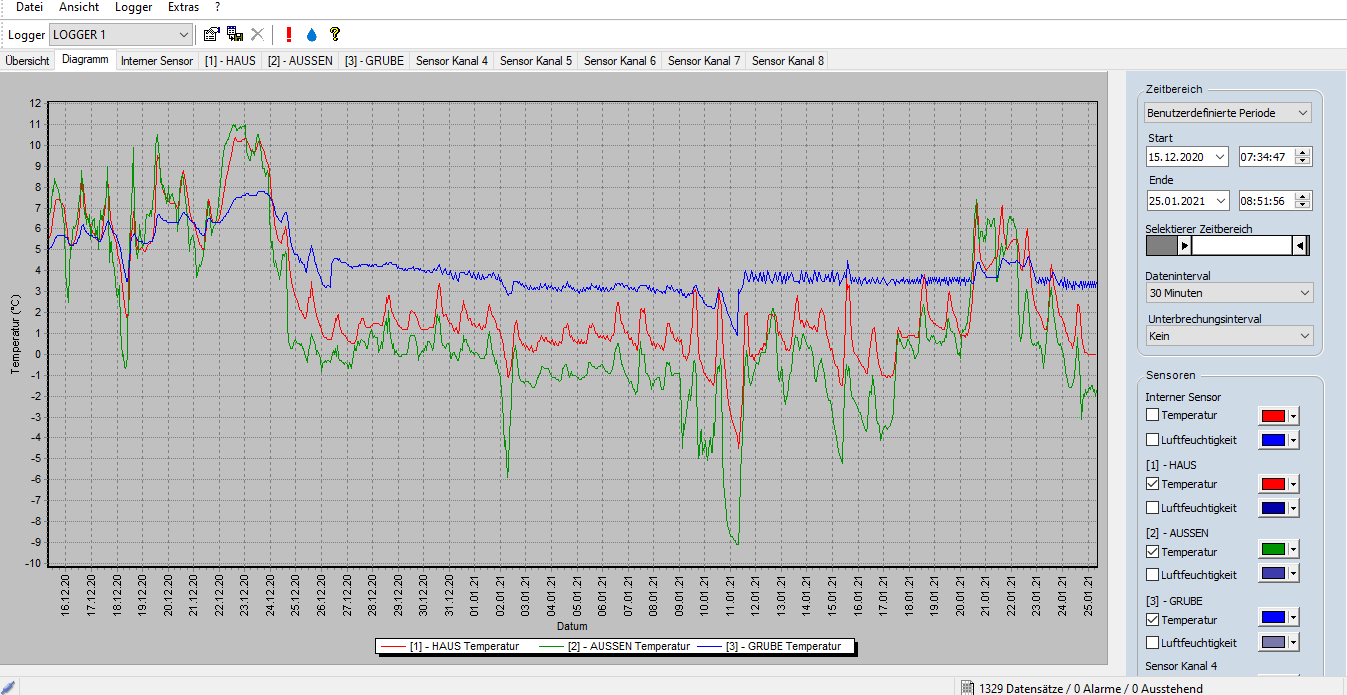Click the save/export logger data icon

pos(235,34)
